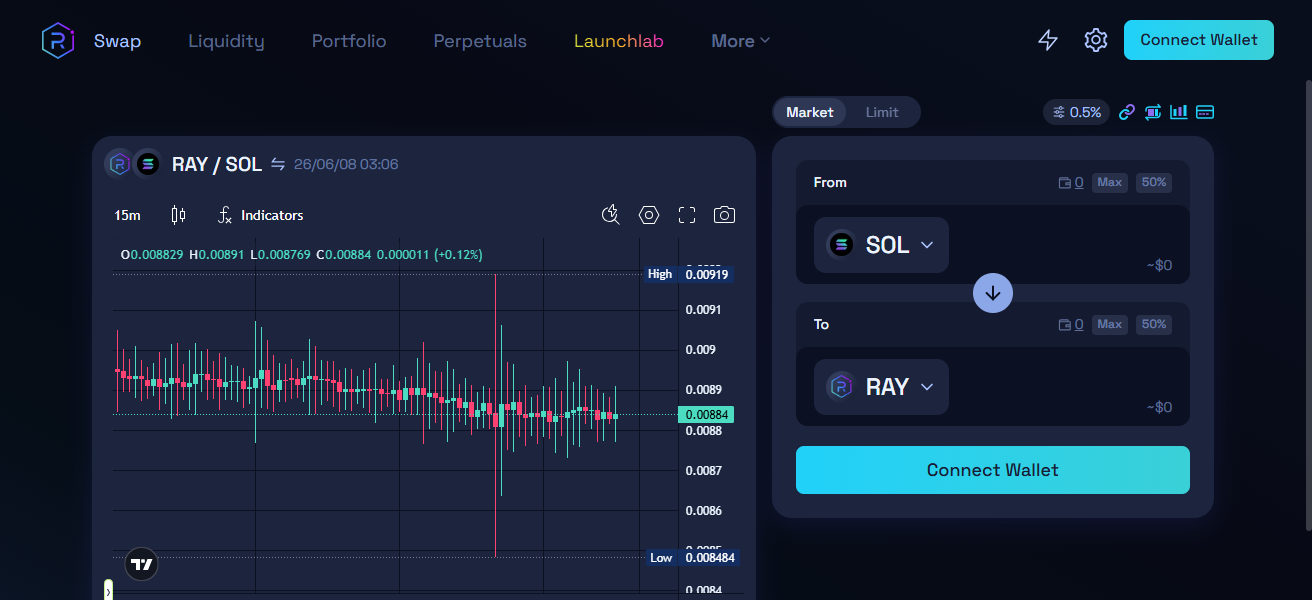1312x600 pixels.
Task: Click the (+0.12%) change value in the legend
Action: coord(458,255)
